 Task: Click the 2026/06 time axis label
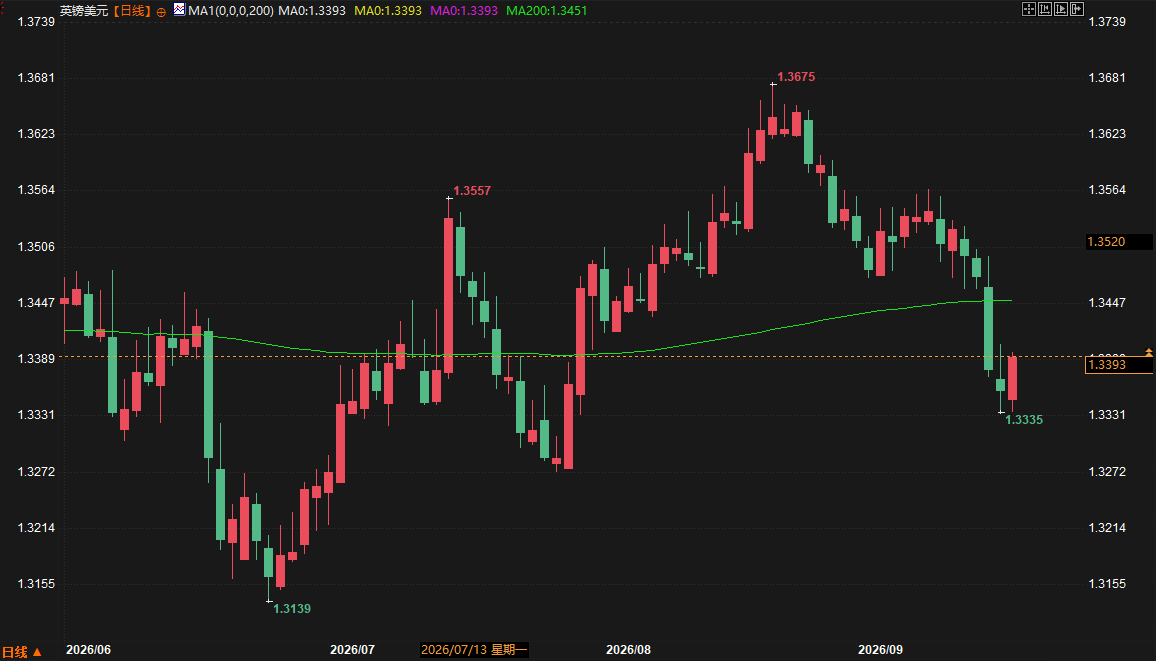tap(88, 650)
